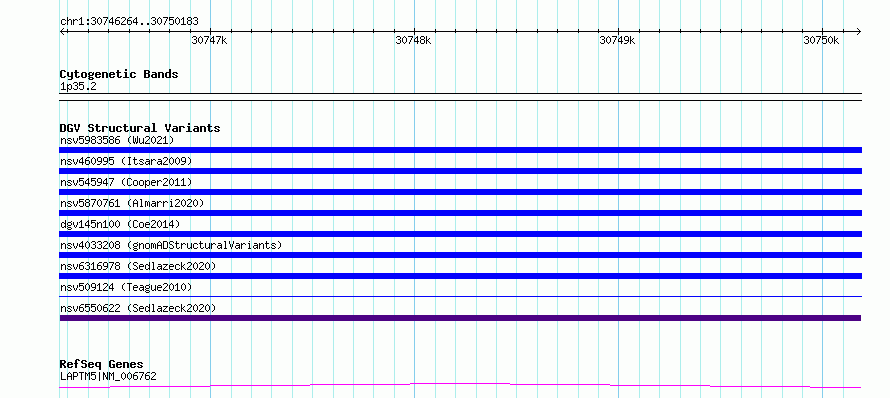Click variant label nsv6550622 (Sedlazeck2020)
Screen dimensions: 890x398
click(x=138, y=308)
